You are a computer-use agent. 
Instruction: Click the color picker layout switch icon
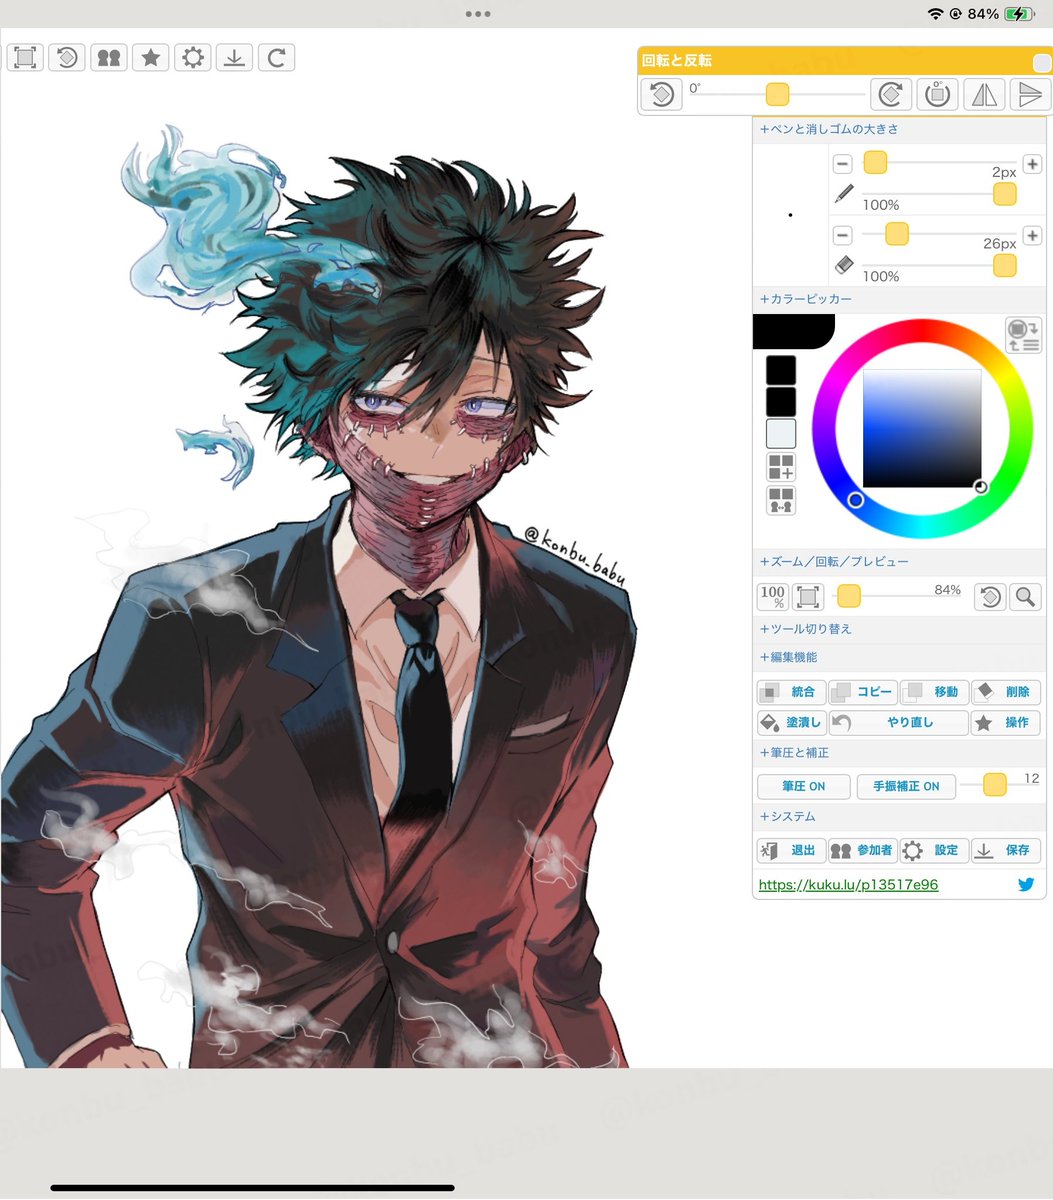click(1024, 335)
